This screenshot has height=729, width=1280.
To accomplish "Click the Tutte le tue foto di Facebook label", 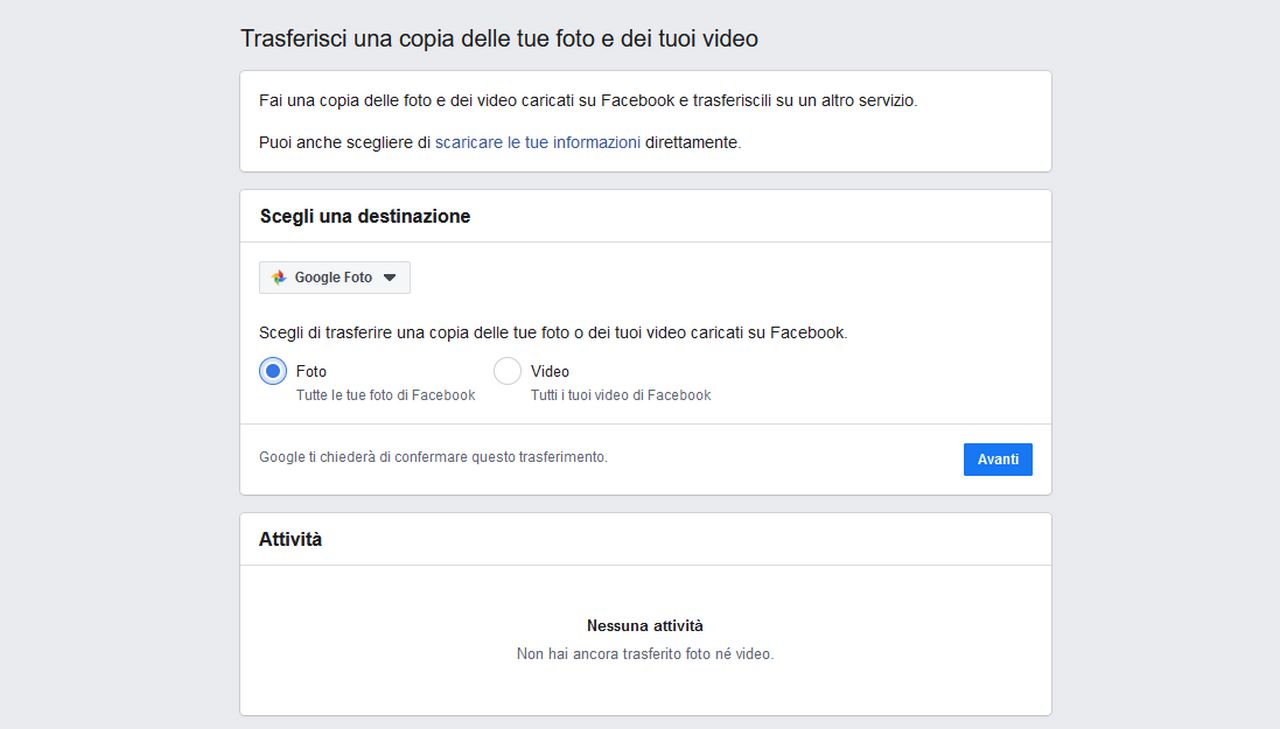I will tap(385, 394).
